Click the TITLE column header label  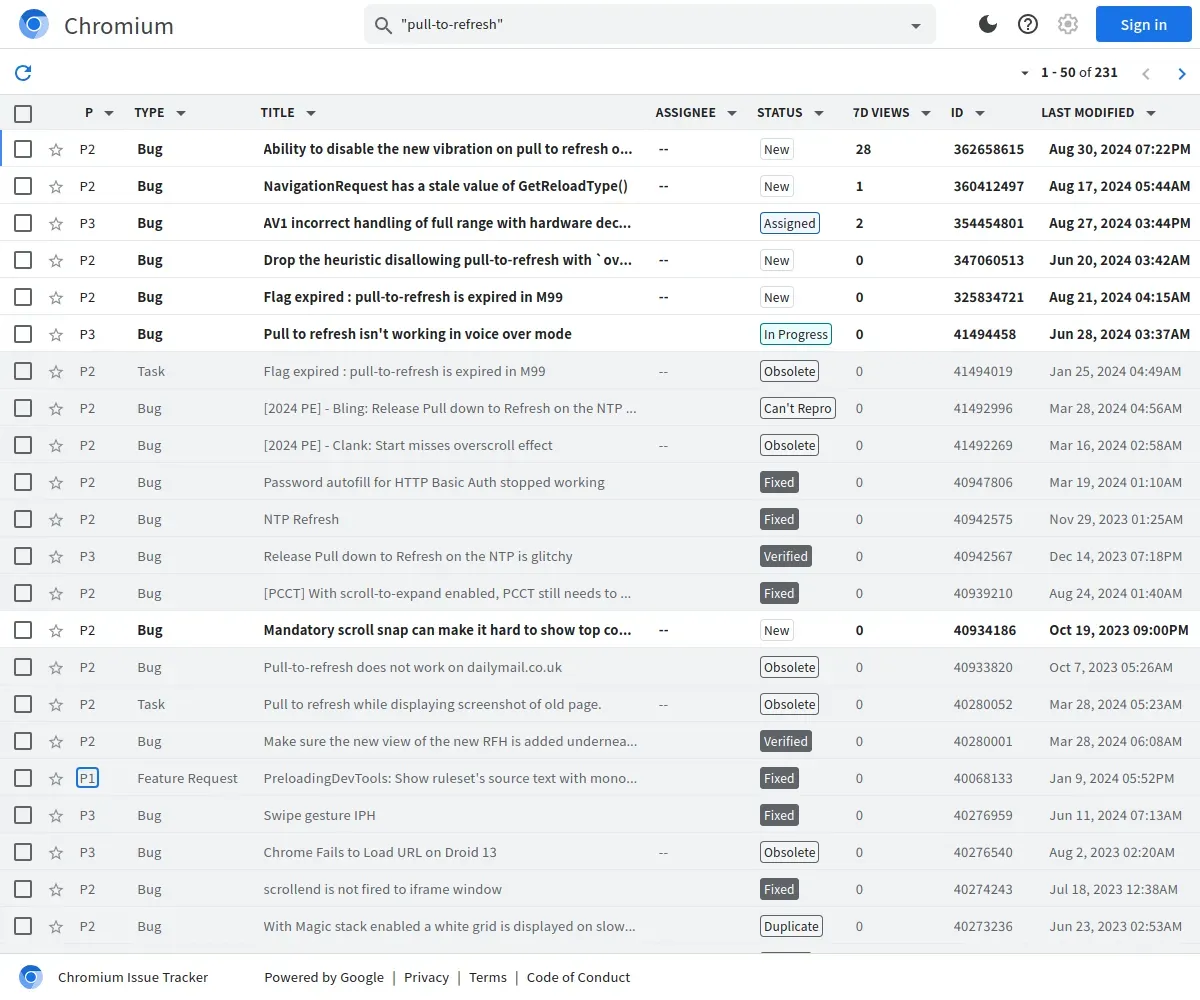pos(277,113)
